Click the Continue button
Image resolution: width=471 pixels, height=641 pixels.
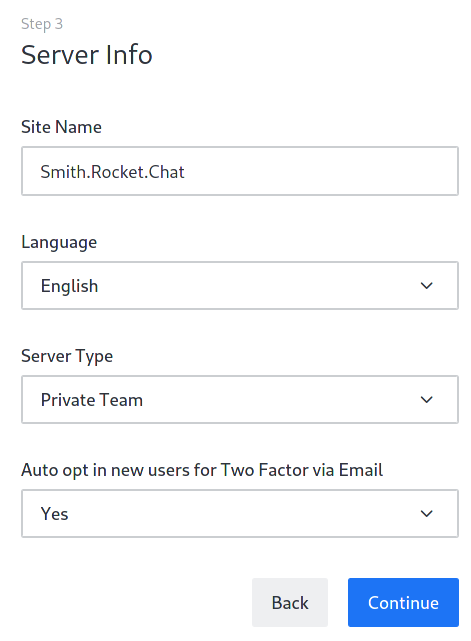click(403, 602)
